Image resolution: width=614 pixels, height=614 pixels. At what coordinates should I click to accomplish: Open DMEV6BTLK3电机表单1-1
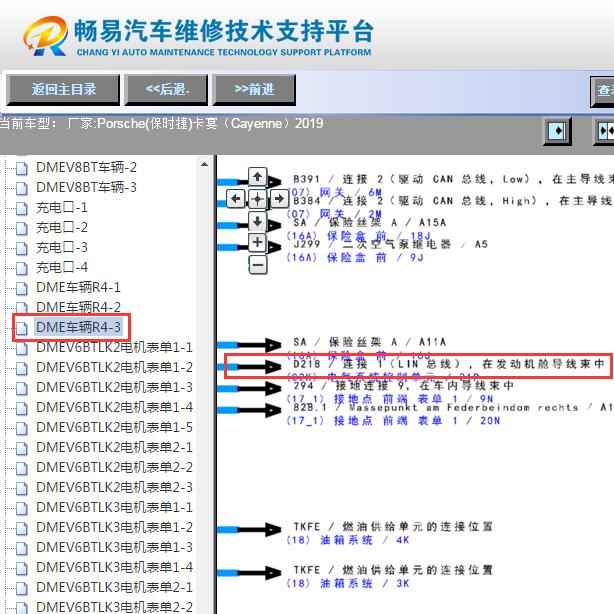tap(114, 507)
